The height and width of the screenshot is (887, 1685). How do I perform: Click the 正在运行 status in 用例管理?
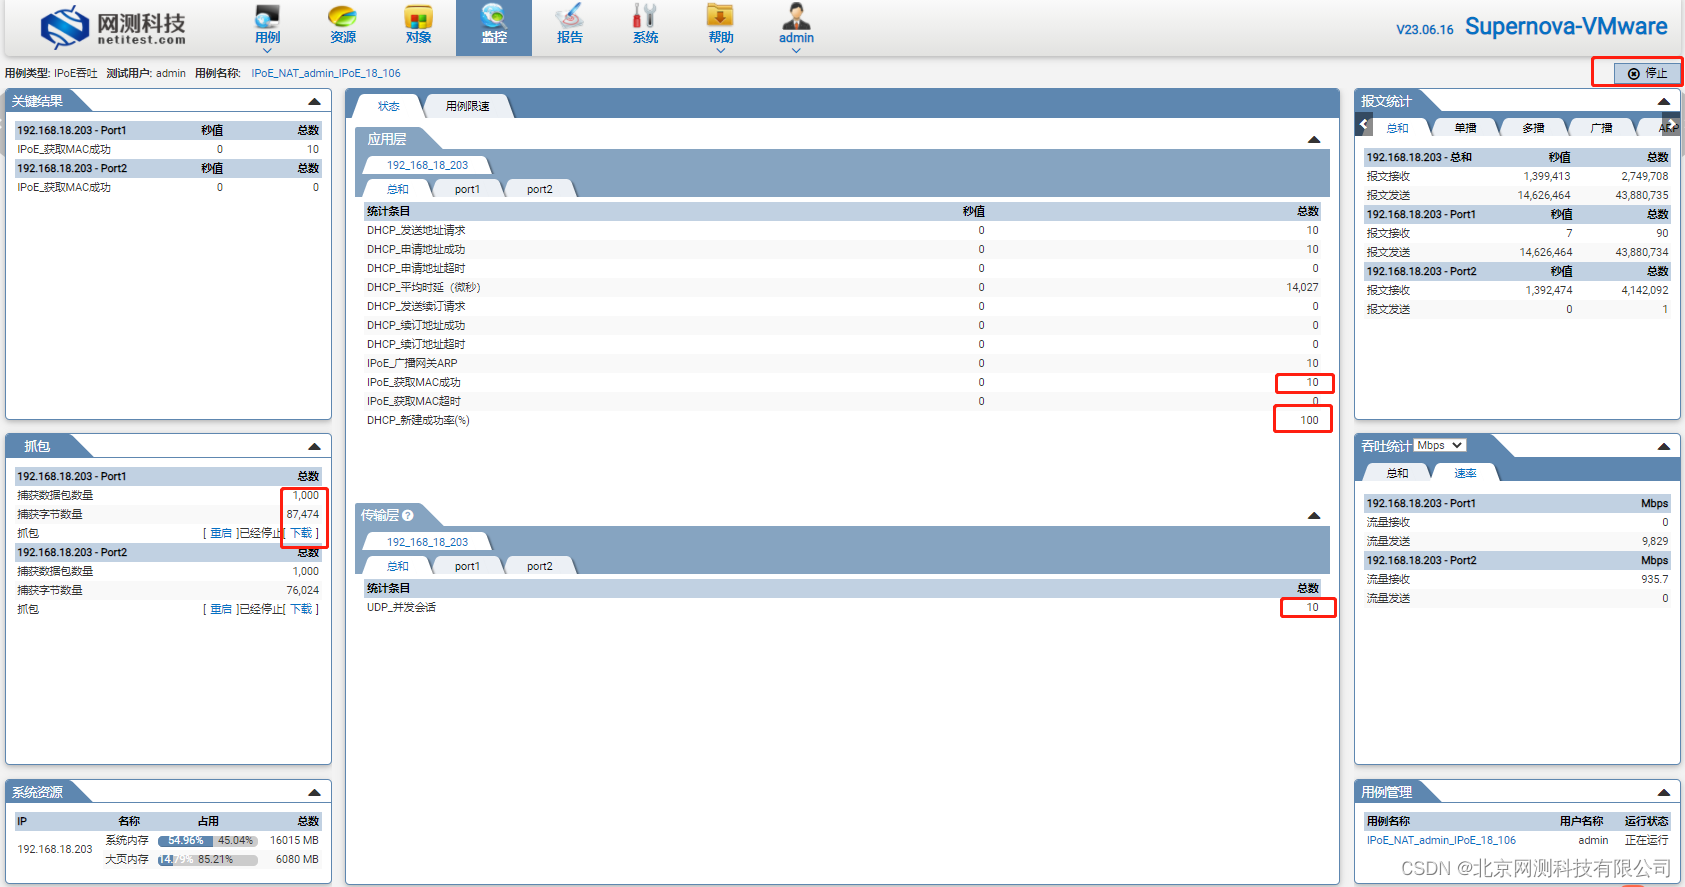click(x=1646, y=840)
